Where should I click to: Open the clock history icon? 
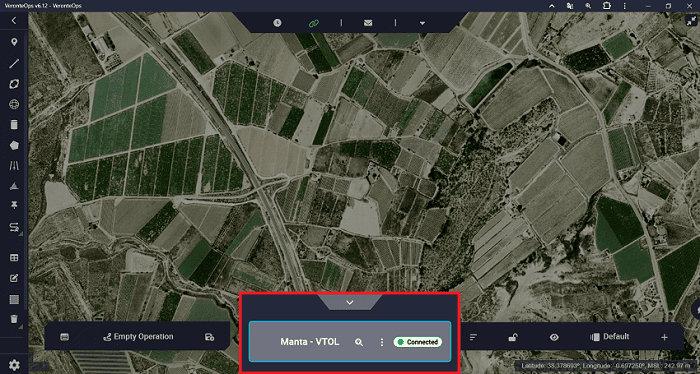[277, 23]
